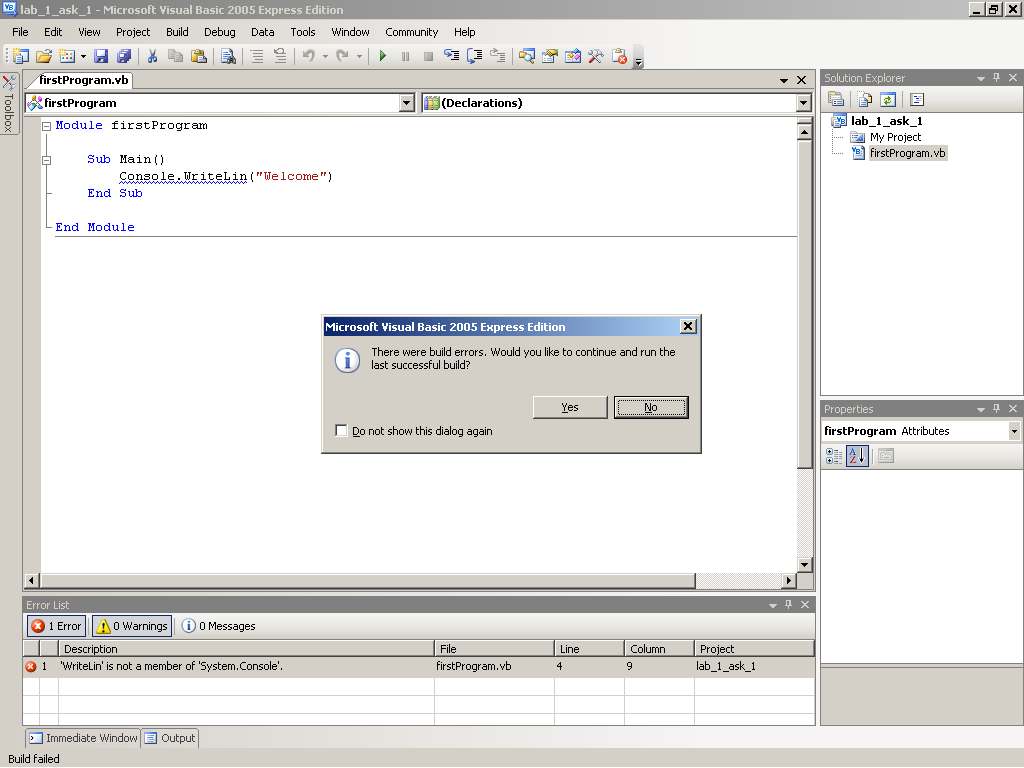Open the File menu
This screenshot has width=1024, height=768.
pyautogui.click(x=20, y=32)
